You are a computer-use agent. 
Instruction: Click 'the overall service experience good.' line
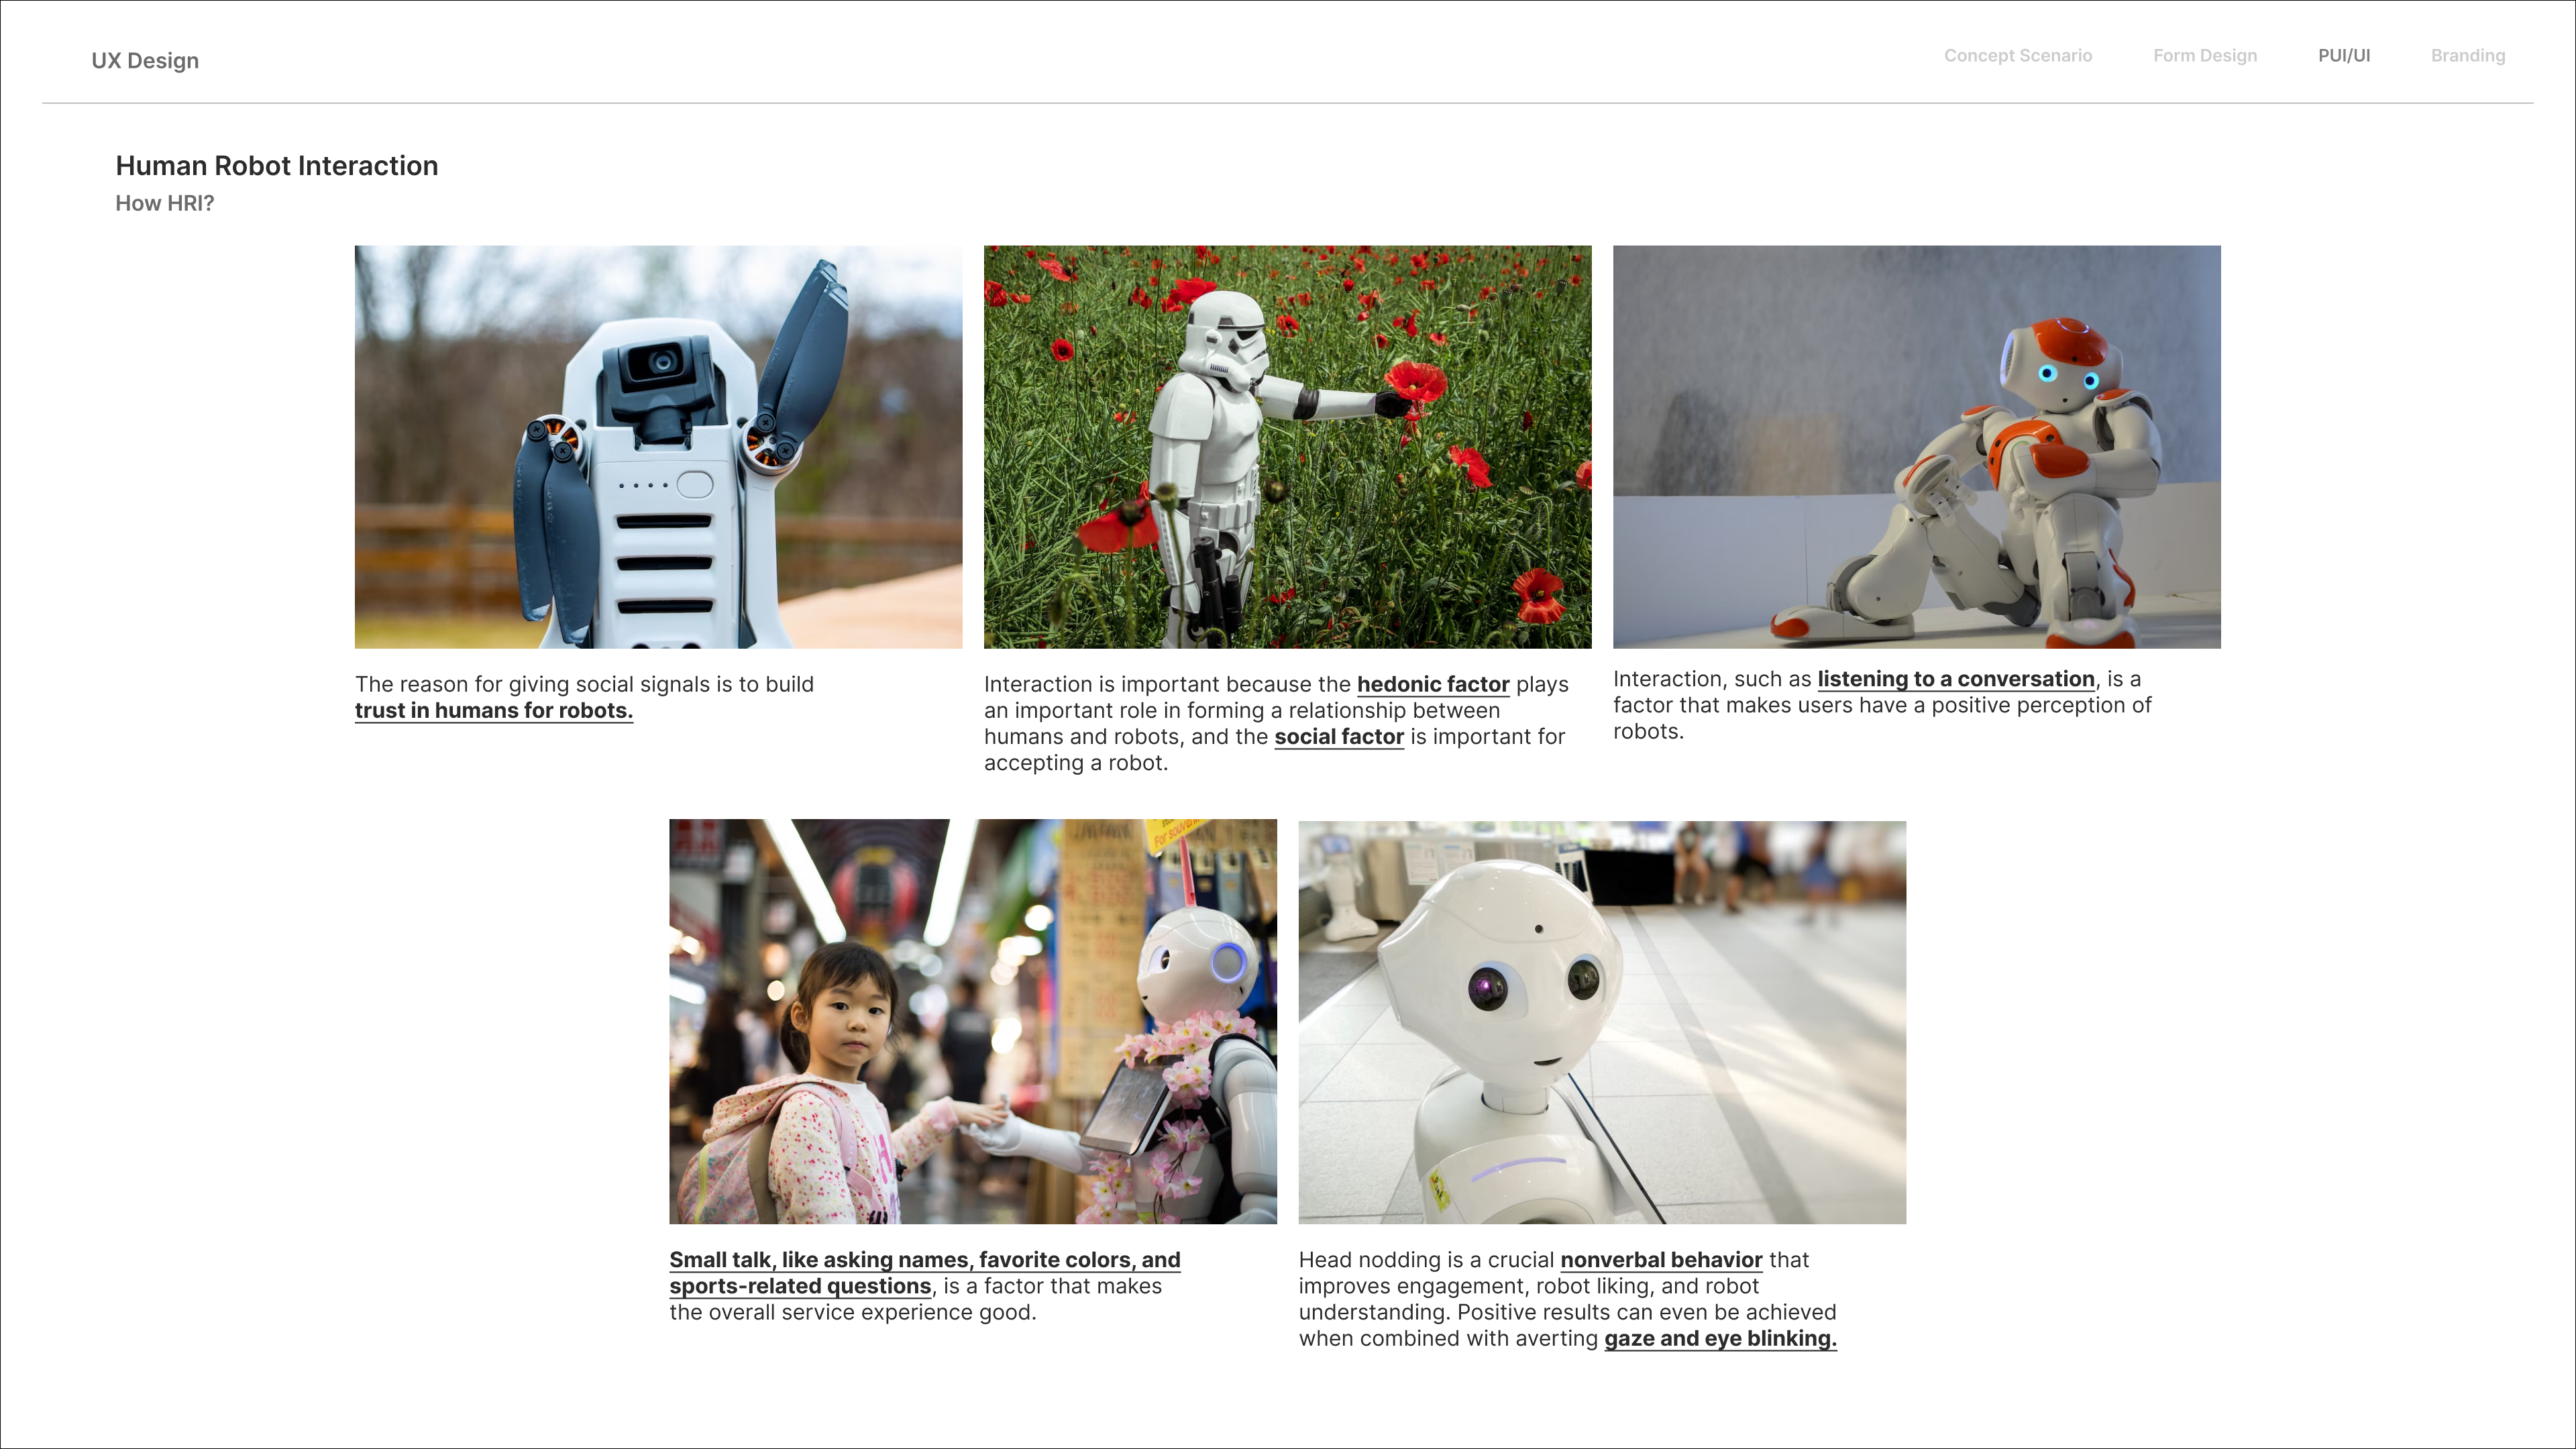coord(853,1313)
